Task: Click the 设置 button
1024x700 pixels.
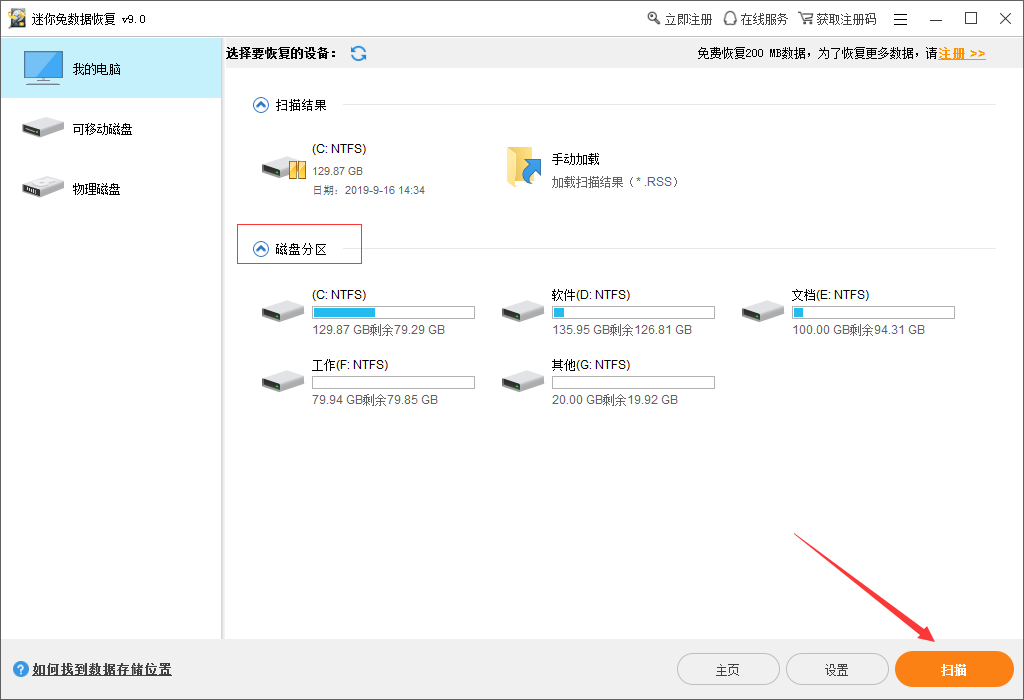Action: click(837, 669)
